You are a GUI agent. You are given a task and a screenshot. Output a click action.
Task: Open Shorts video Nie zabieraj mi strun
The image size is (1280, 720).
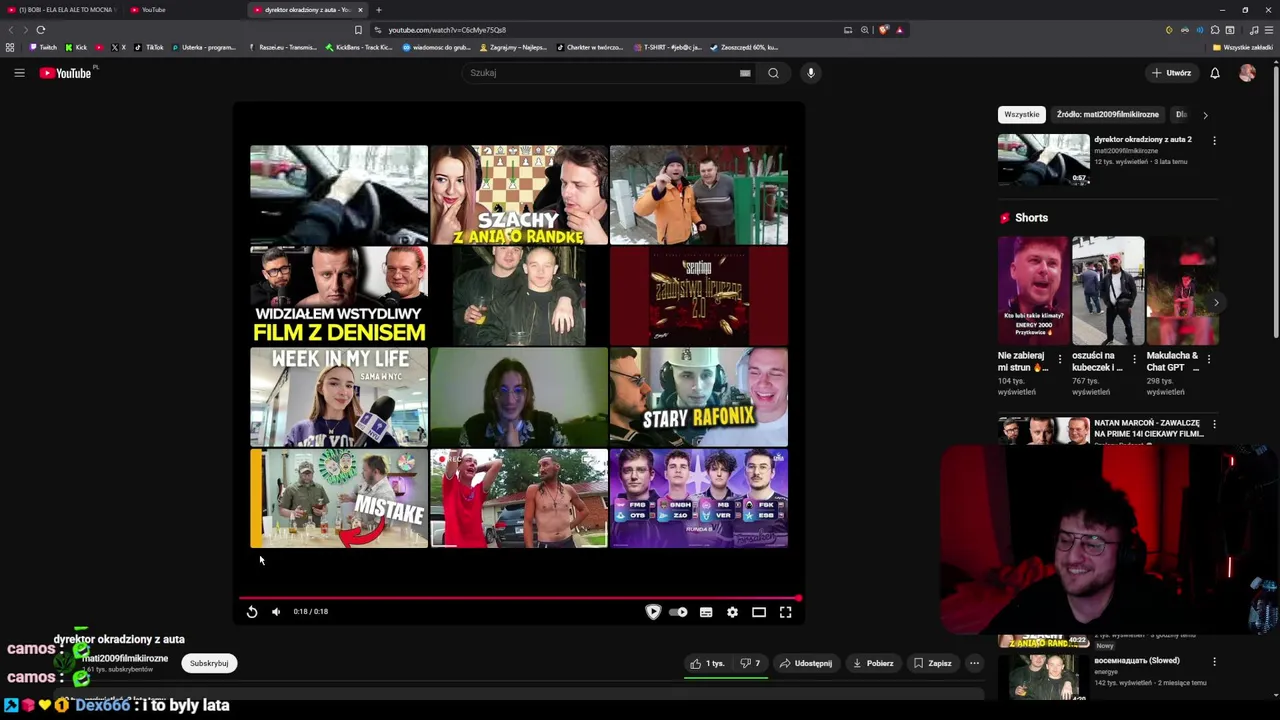click(1033, 291)
